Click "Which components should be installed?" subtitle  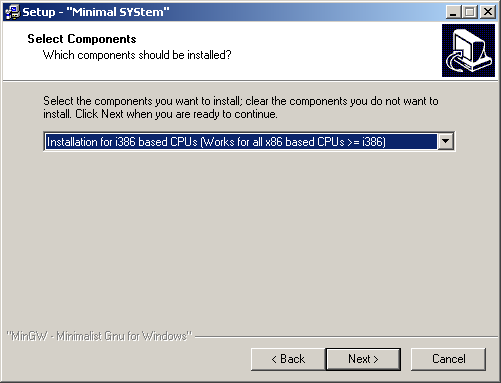pos(137,55)
